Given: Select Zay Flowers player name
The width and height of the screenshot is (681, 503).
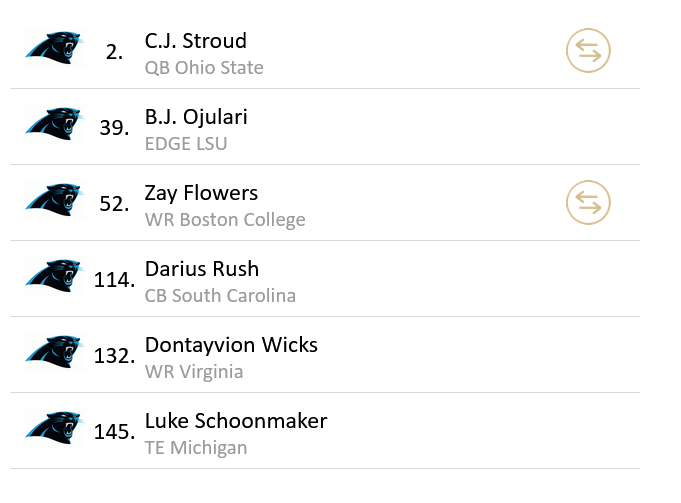Looking at the screenshot, I should (201, 193).
